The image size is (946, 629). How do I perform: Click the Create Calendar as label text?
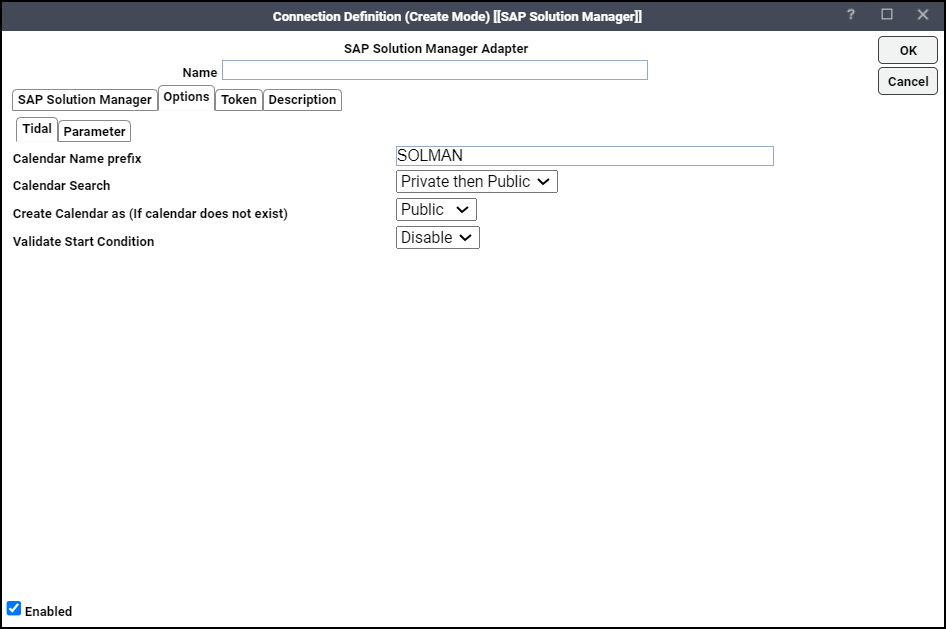click(150, 213)
